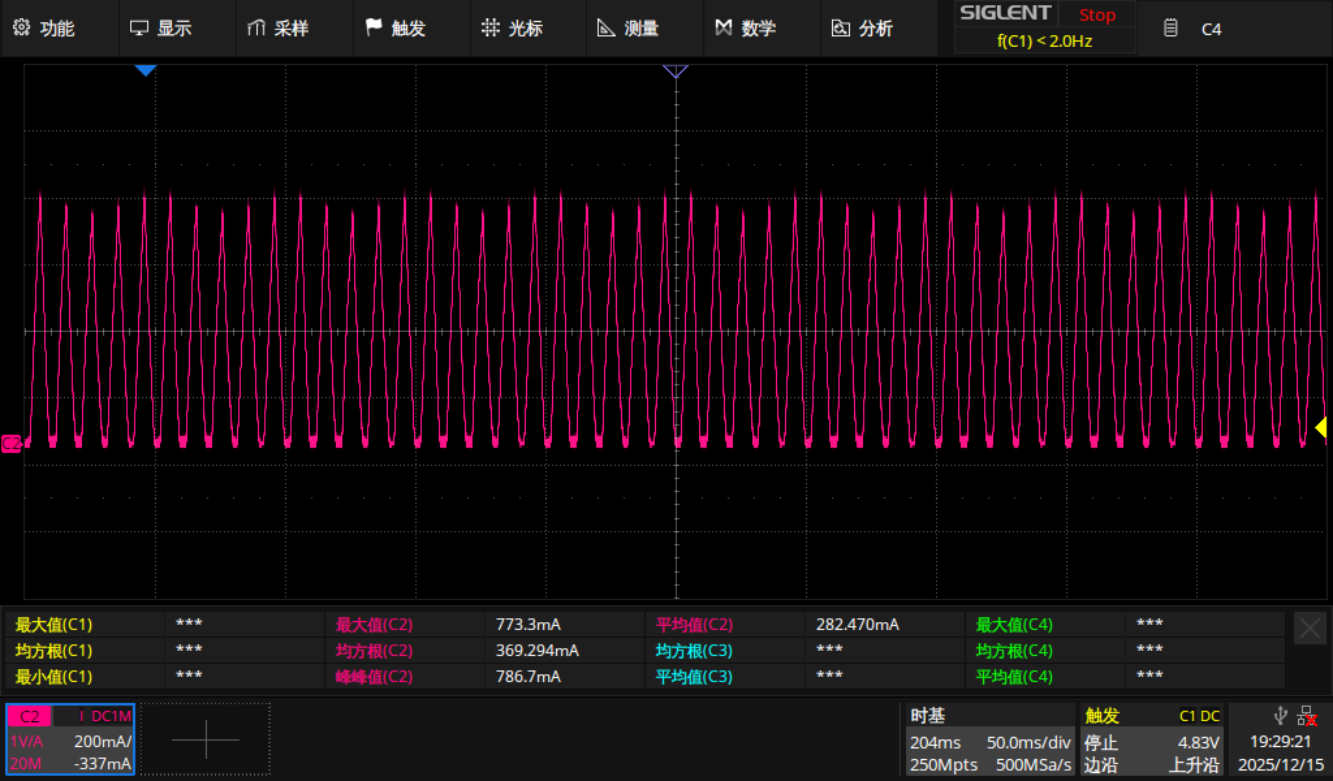This screenshot has height=781, width=1333.
Task: Open the 显示 display menu
Action: (160, 28)
